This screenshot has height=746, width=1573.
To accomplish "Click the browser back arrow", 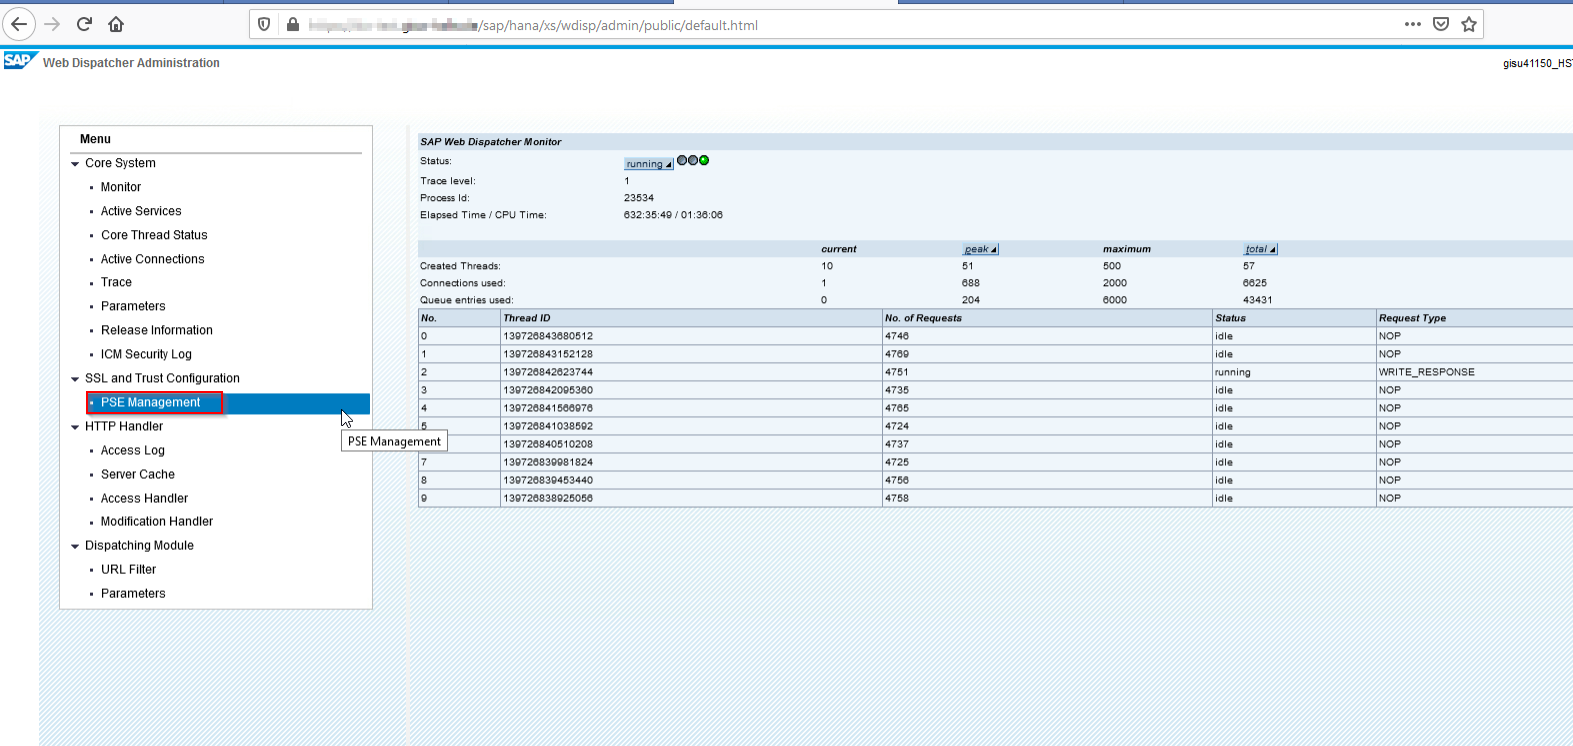I will tap(19, 24).
